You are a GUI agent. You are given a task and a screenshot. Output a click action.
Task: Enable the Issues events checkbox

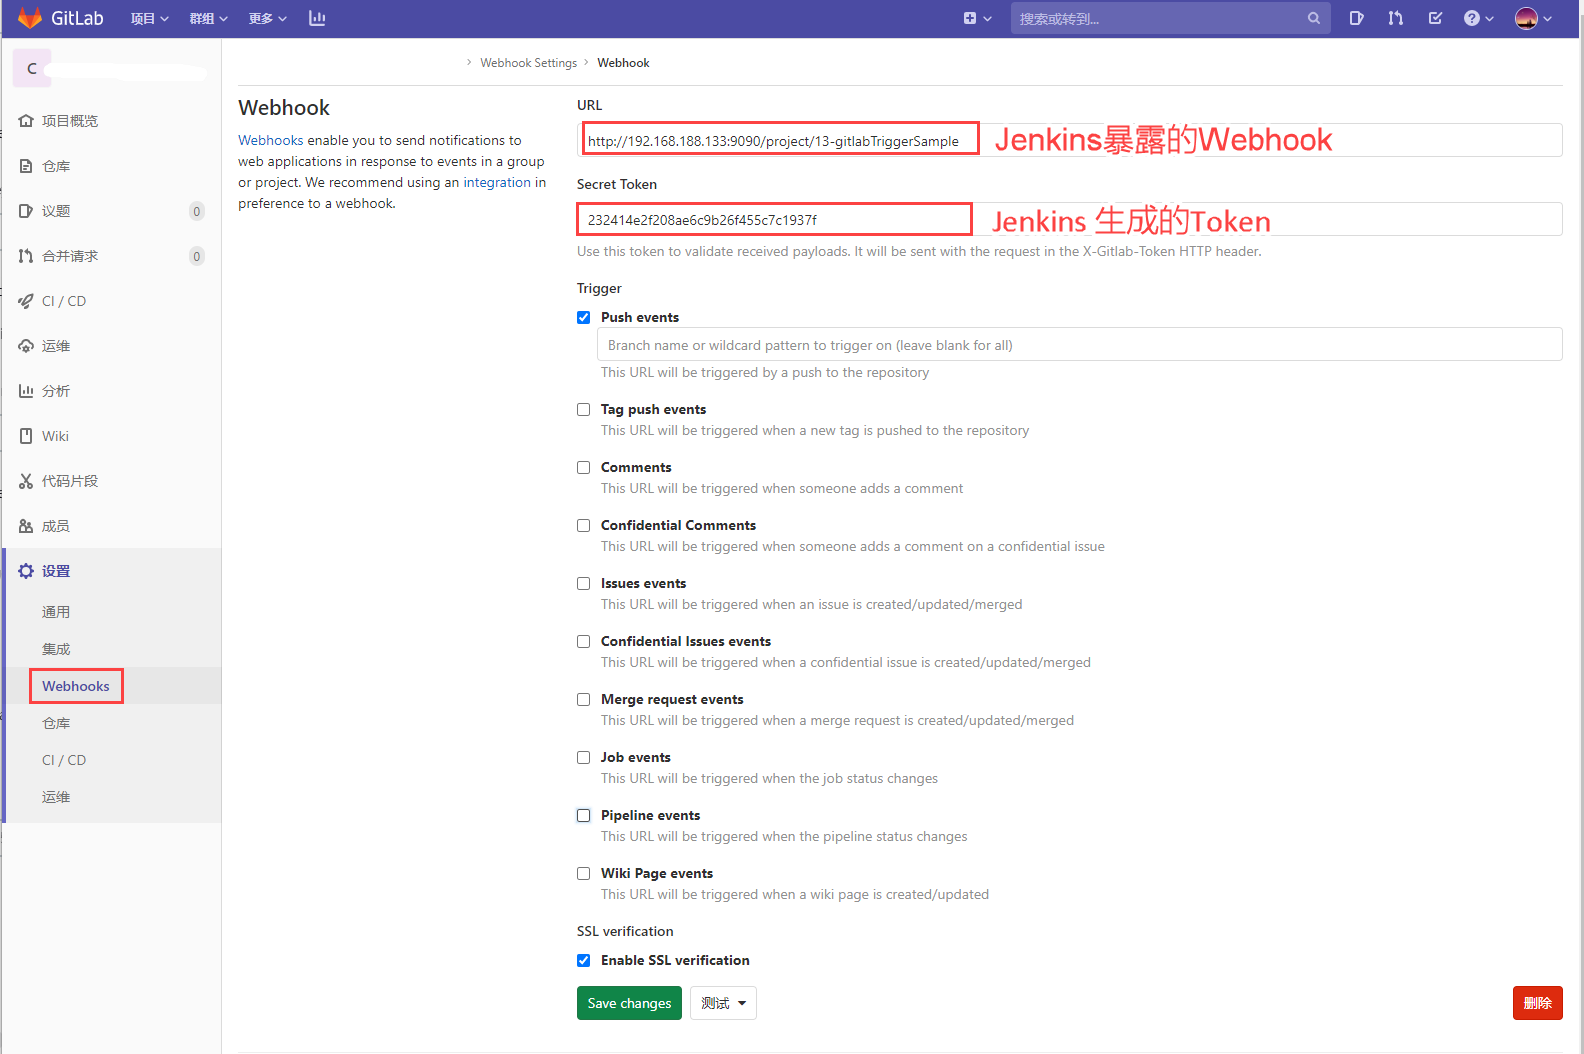tap(584, 583)
